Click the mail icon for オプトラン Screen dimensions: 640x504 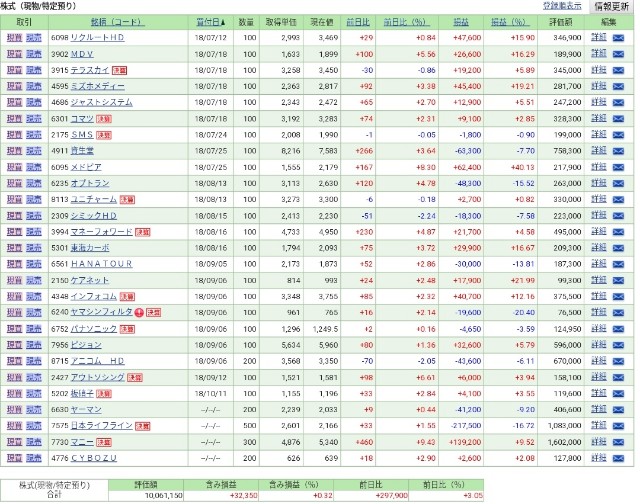[x=618, y=183]
